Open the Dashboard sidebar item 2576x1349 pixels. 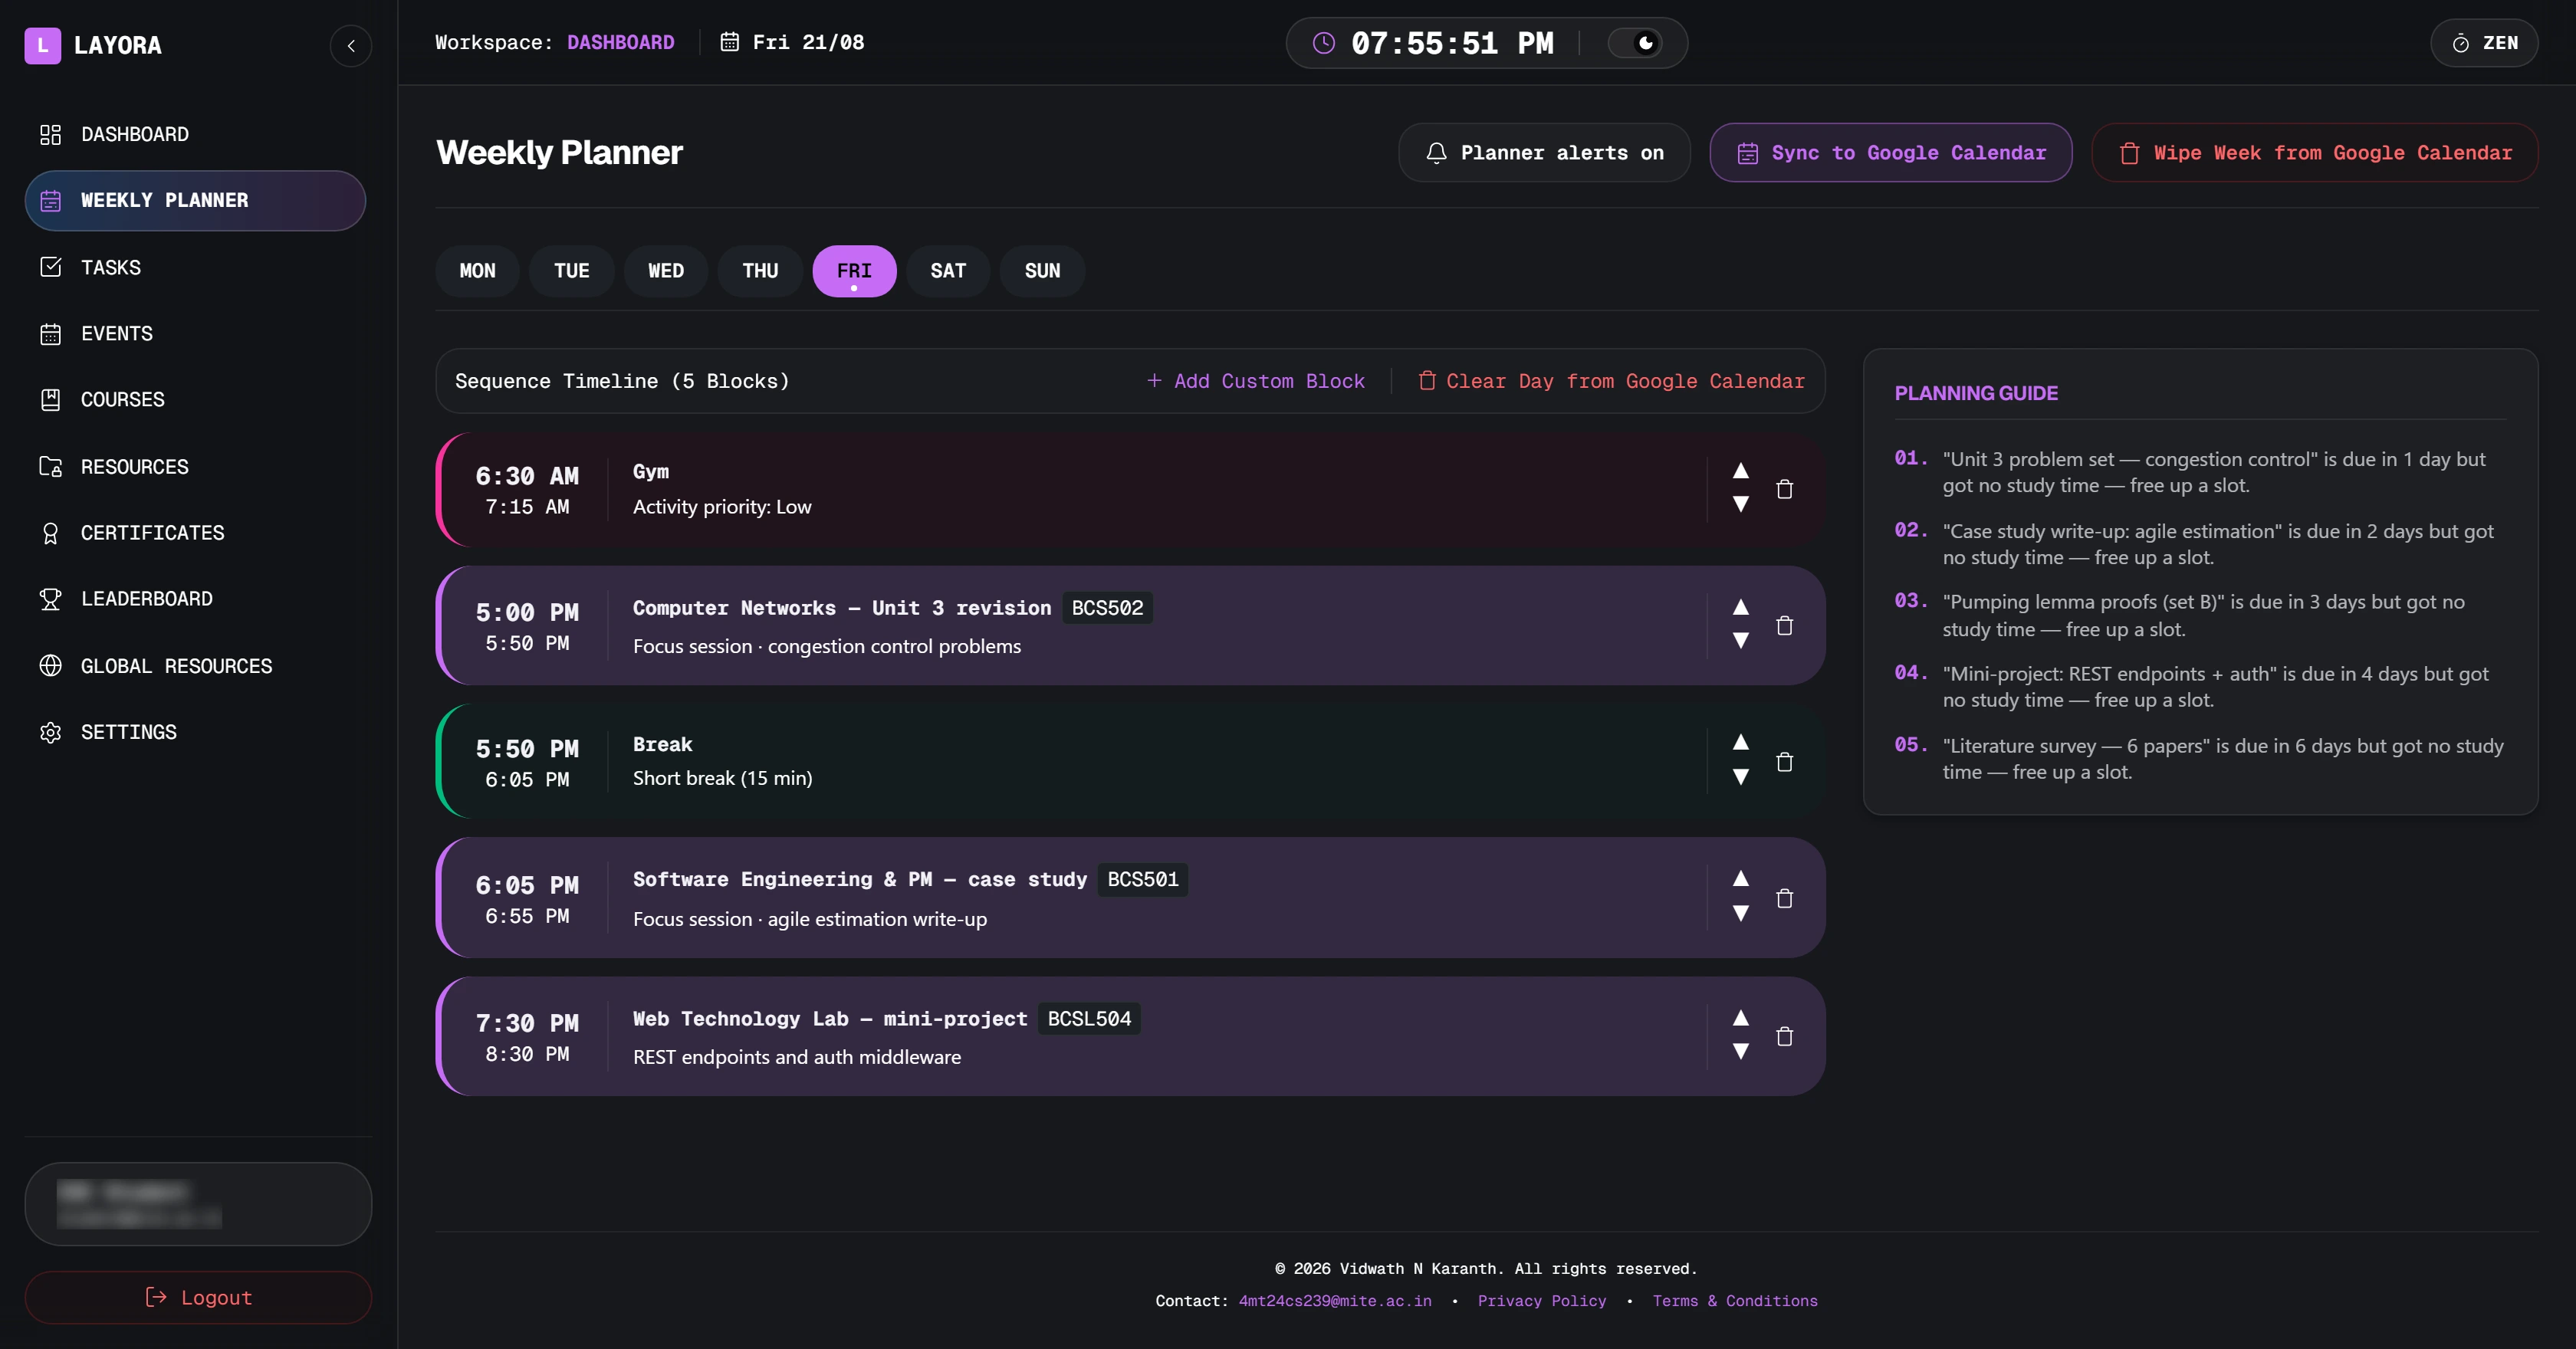195,134
